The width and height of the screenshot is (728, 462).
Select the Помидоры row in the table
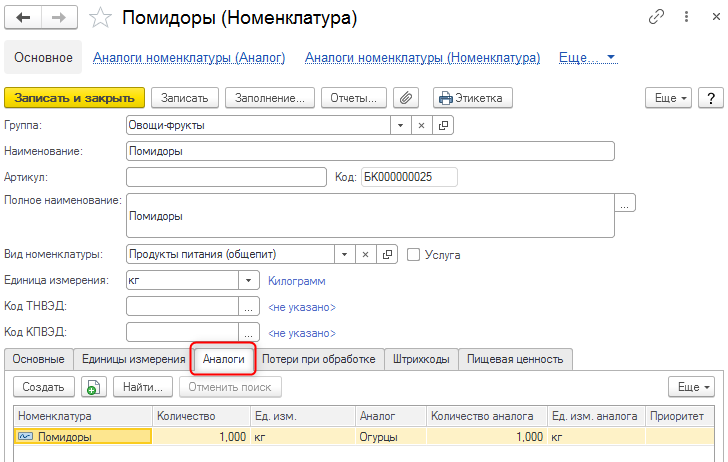tap(84, 436)
